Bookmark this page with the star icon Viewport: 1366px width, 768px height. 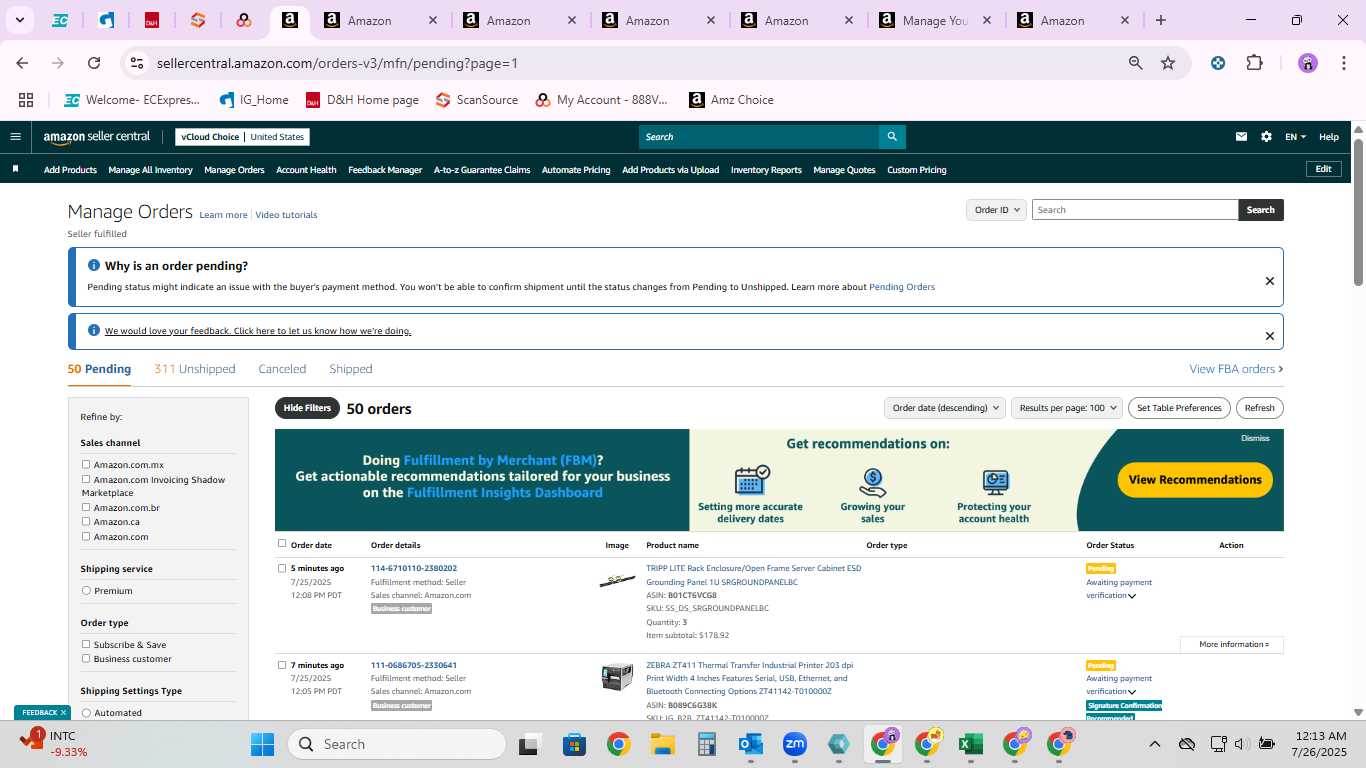tap(1168, 63)
